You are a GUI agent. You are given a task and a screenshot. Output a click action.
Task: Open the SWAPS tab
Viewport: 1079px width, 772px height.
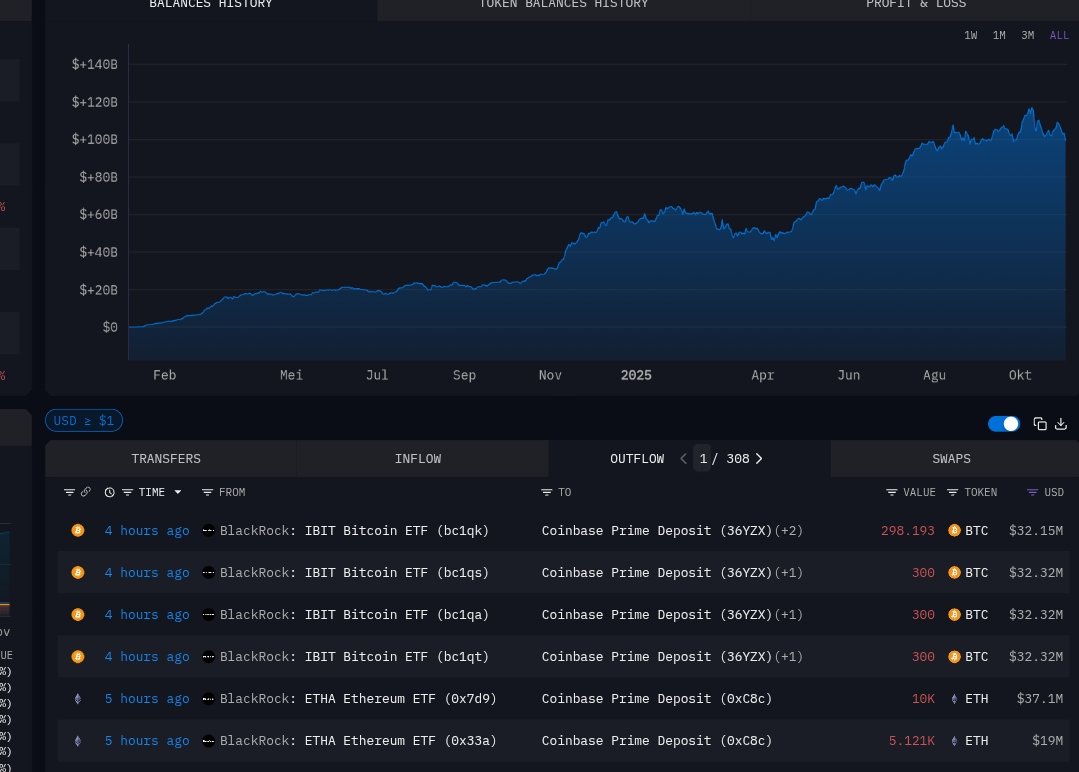click(x=950, y=459)
